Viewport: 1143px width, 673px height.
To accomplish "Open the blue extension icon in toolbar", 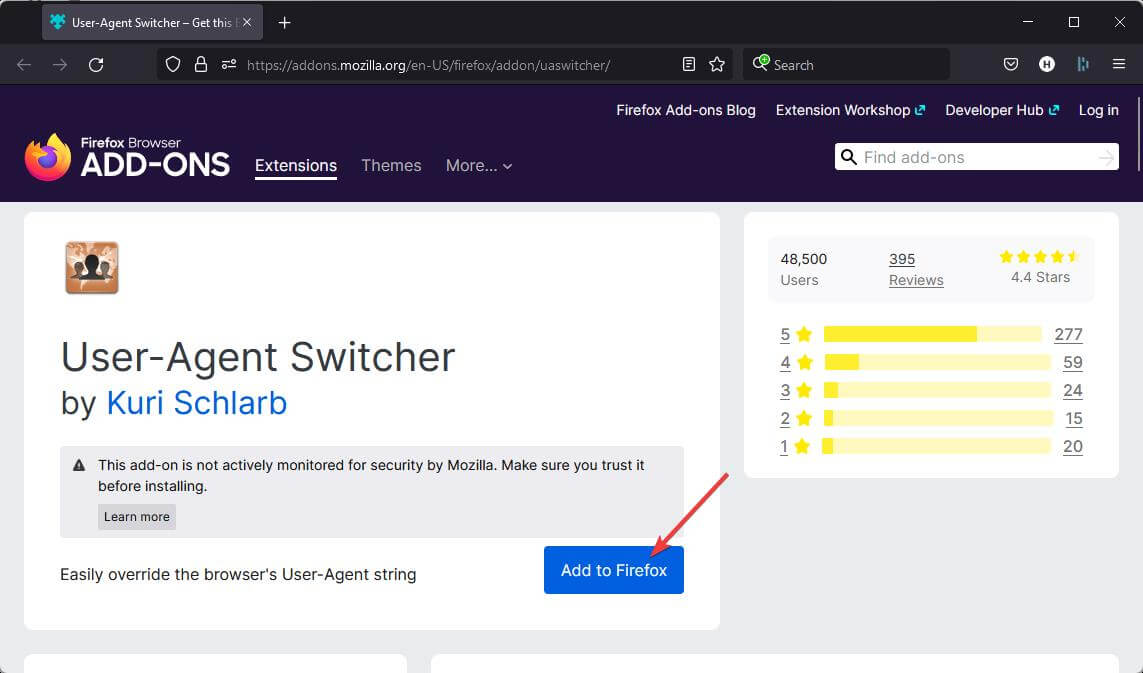I will [x=1083, y=65].
